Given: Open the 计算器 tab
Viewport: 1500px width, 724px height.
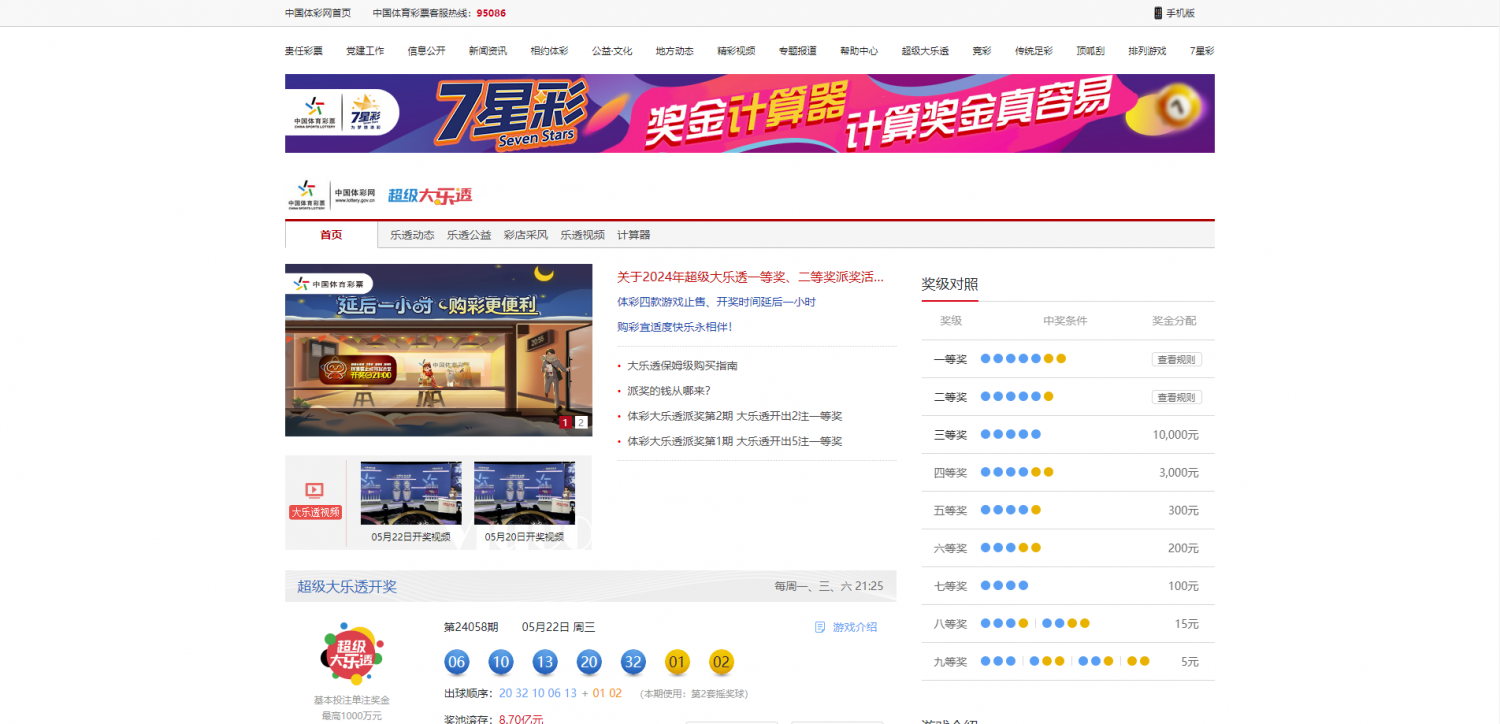Looking at the screenshot, I should [634, 235].
